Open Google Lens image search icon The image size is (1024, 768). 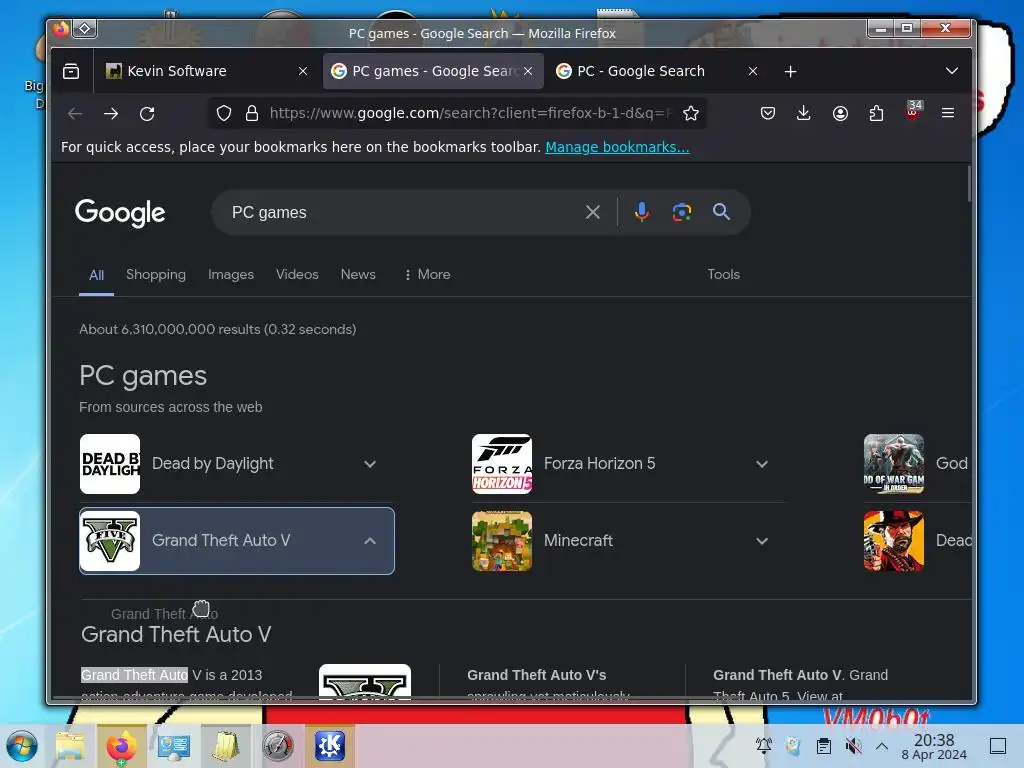(x=682, y=212)
